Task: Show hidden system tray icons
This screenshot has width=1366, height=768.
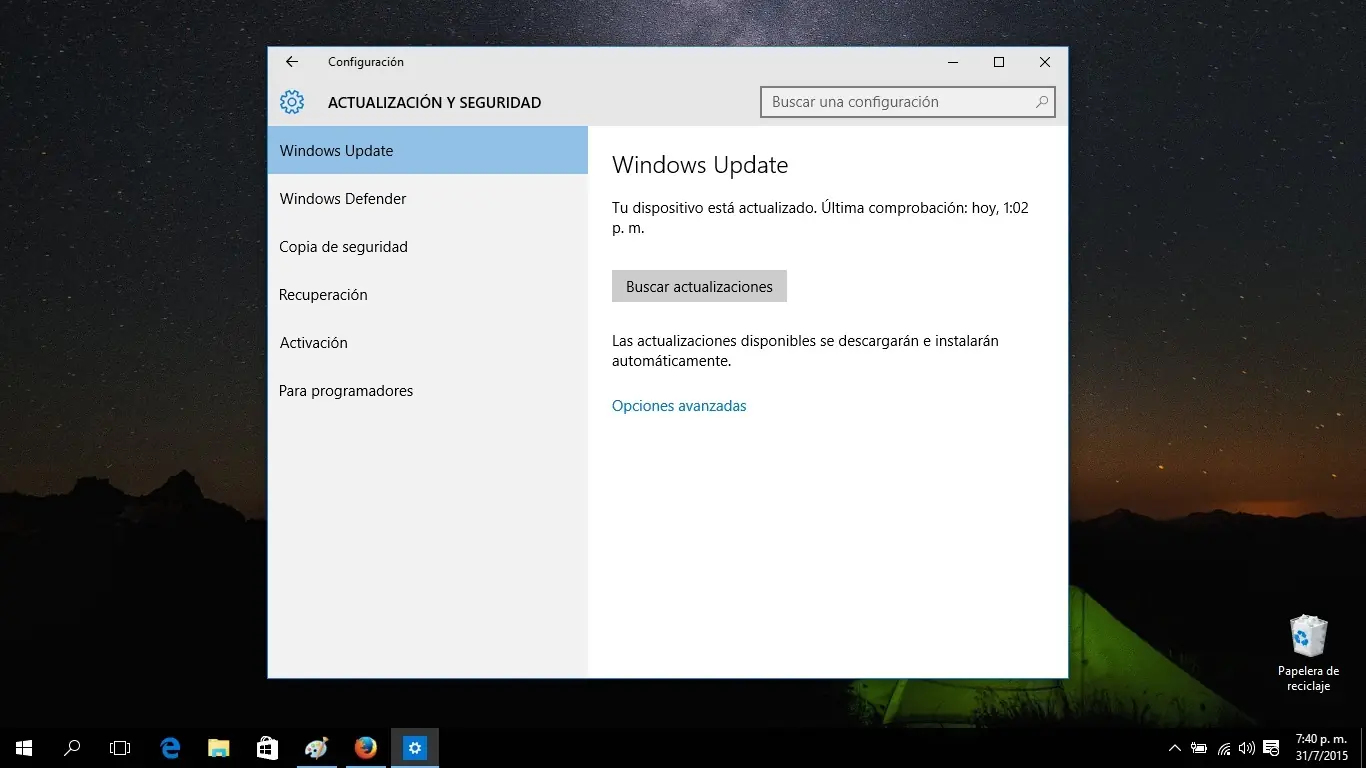Action: coord(1175,748)
